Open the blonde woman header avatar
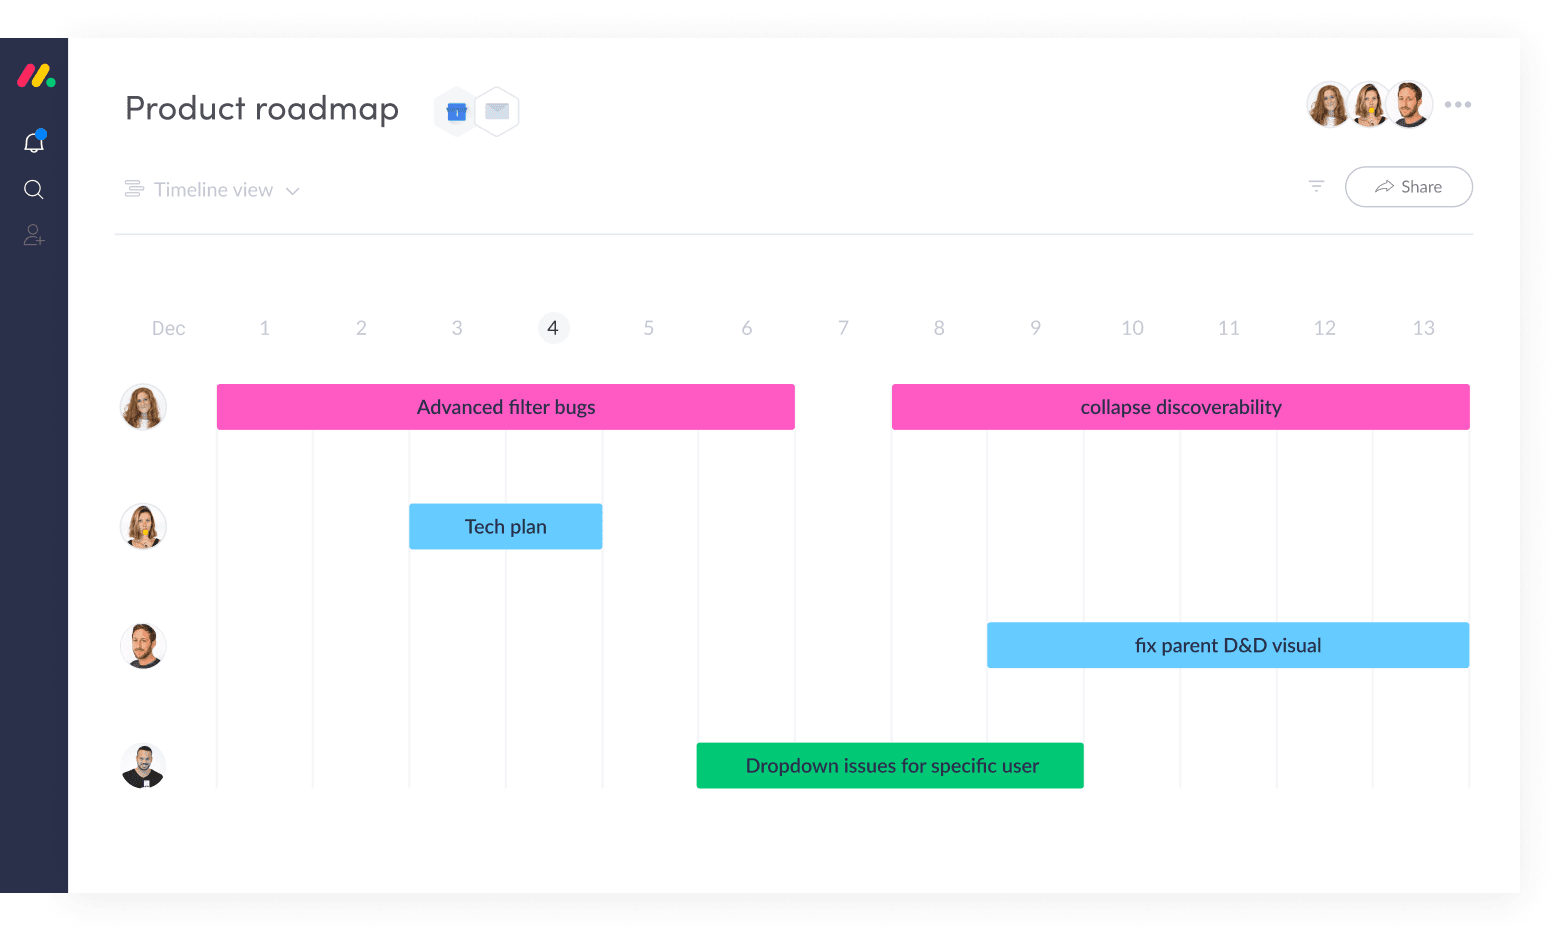Viewport: 1563px width, 942px height. [1369, 104]
